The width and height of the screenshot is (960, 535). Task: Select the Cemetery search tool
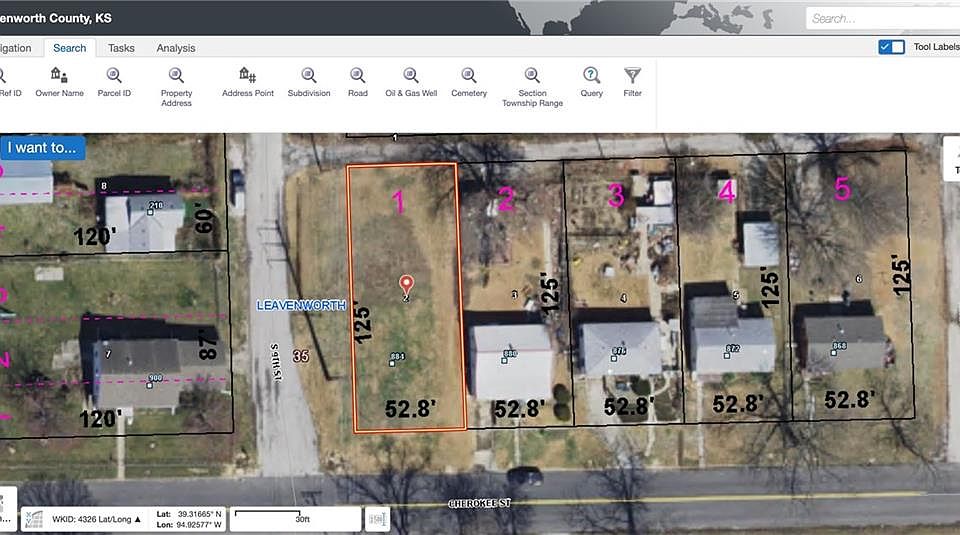pos(469,82)
